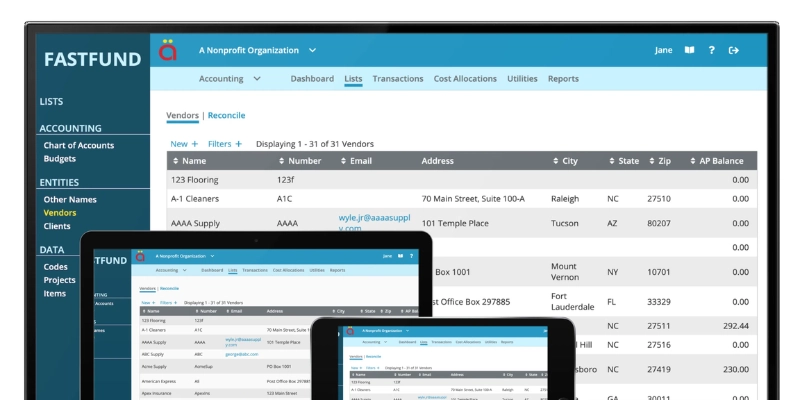This screenshot has height=400, width=800.
Task: Click the FASTFUND title on the monitor
Action: (x=92, y=59)
